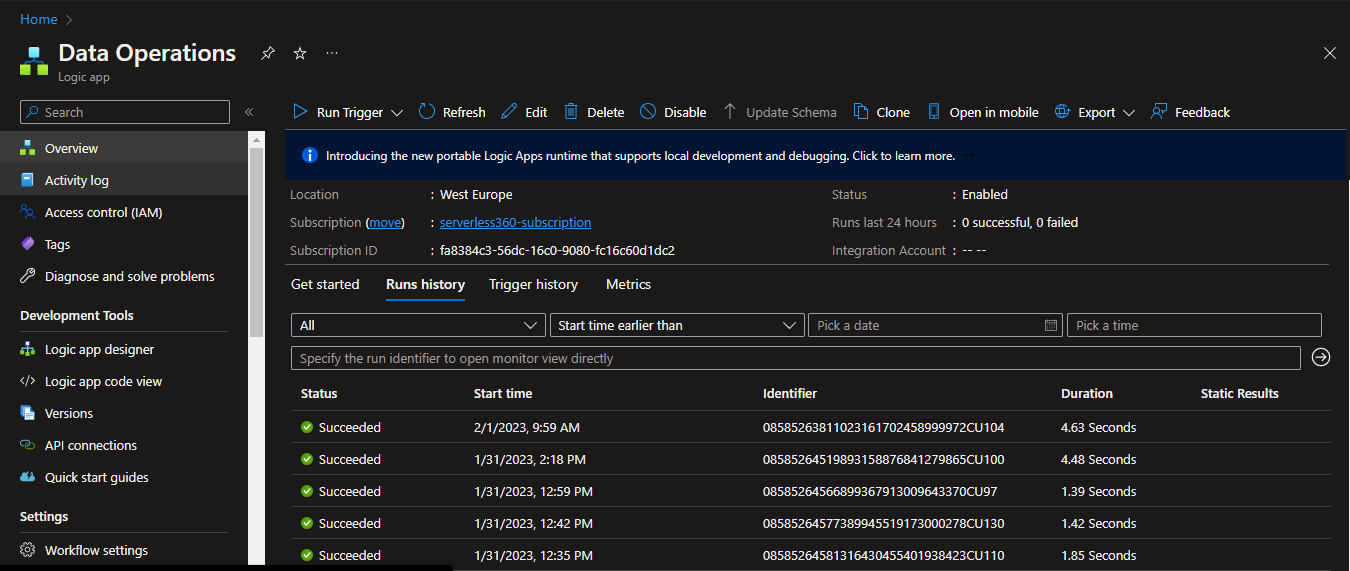Screen dimensions: 1350x571
Task: Click the Start time column header
Action: point(503,393)
